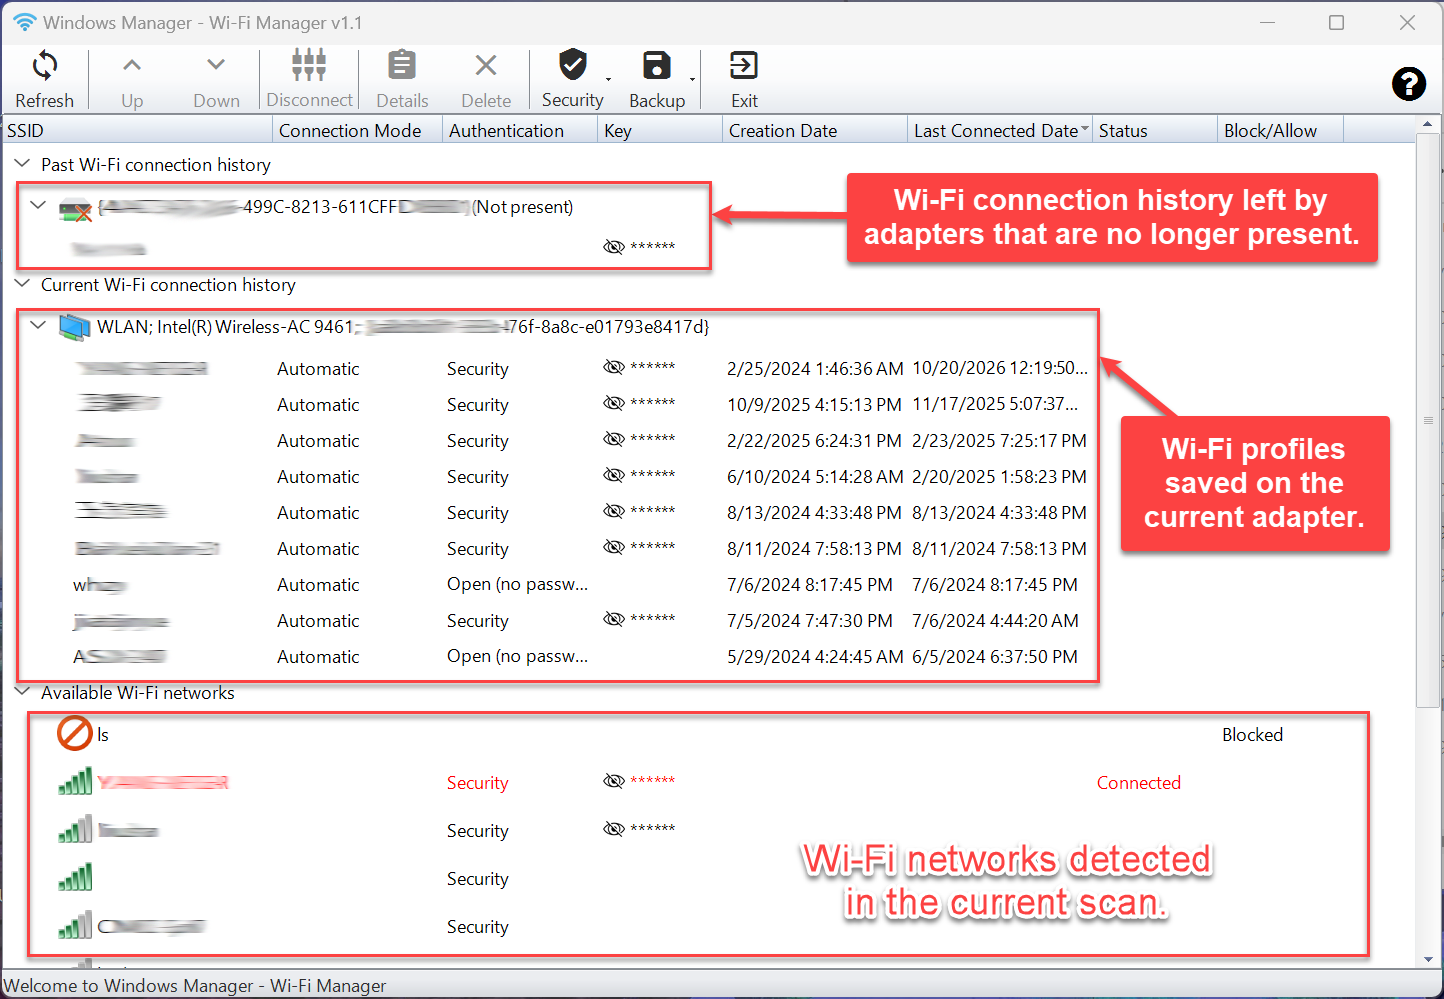The image size is (1444, 999).
Task: Reveal key of the 2/25/2024 profile
Action: point(614,367)
